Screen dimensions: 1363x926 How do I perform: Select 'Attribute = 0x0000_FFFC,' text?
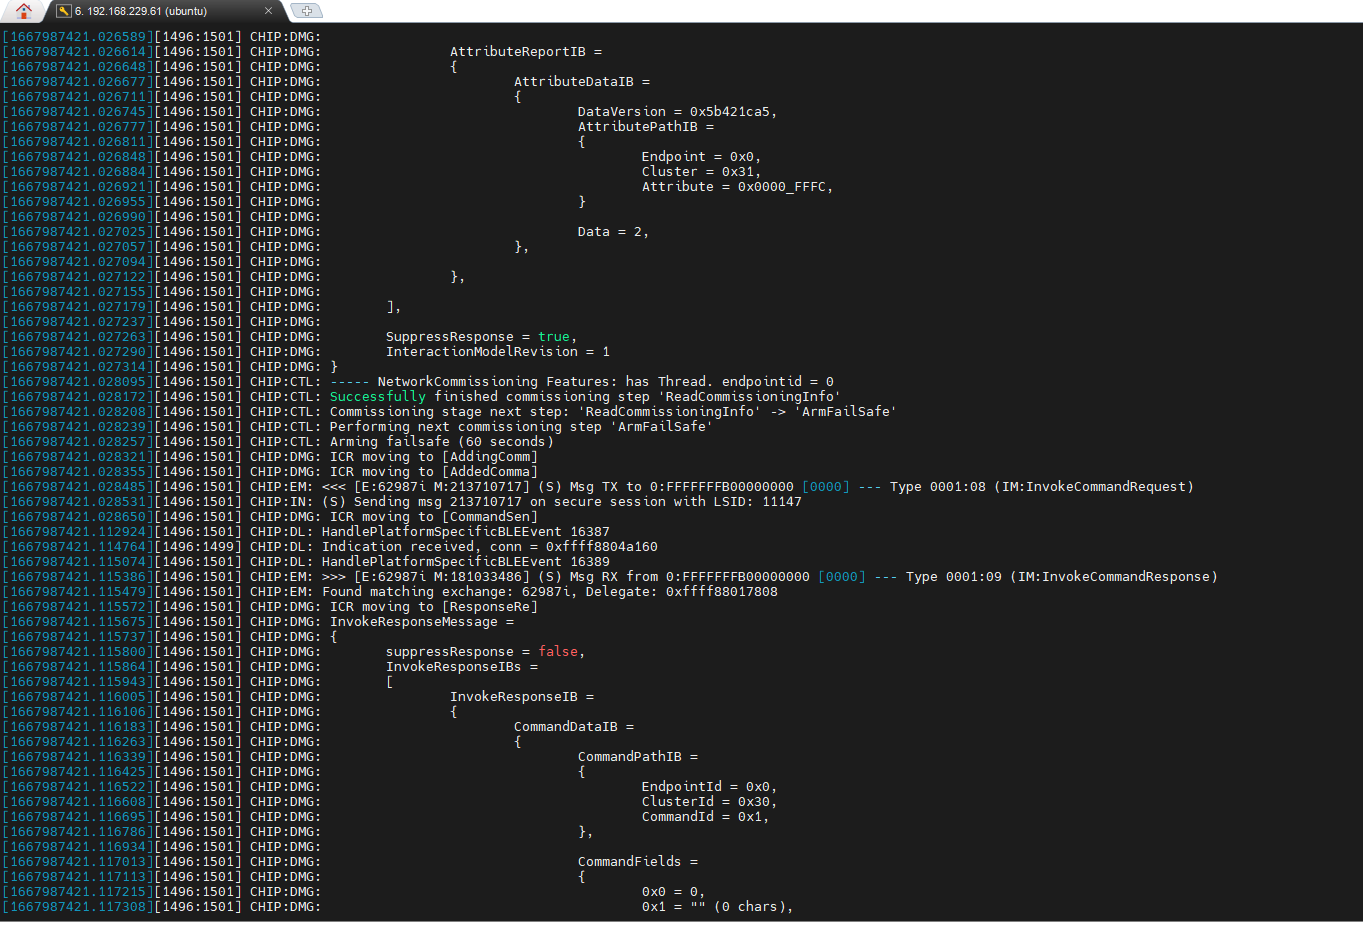coord(737,187)
